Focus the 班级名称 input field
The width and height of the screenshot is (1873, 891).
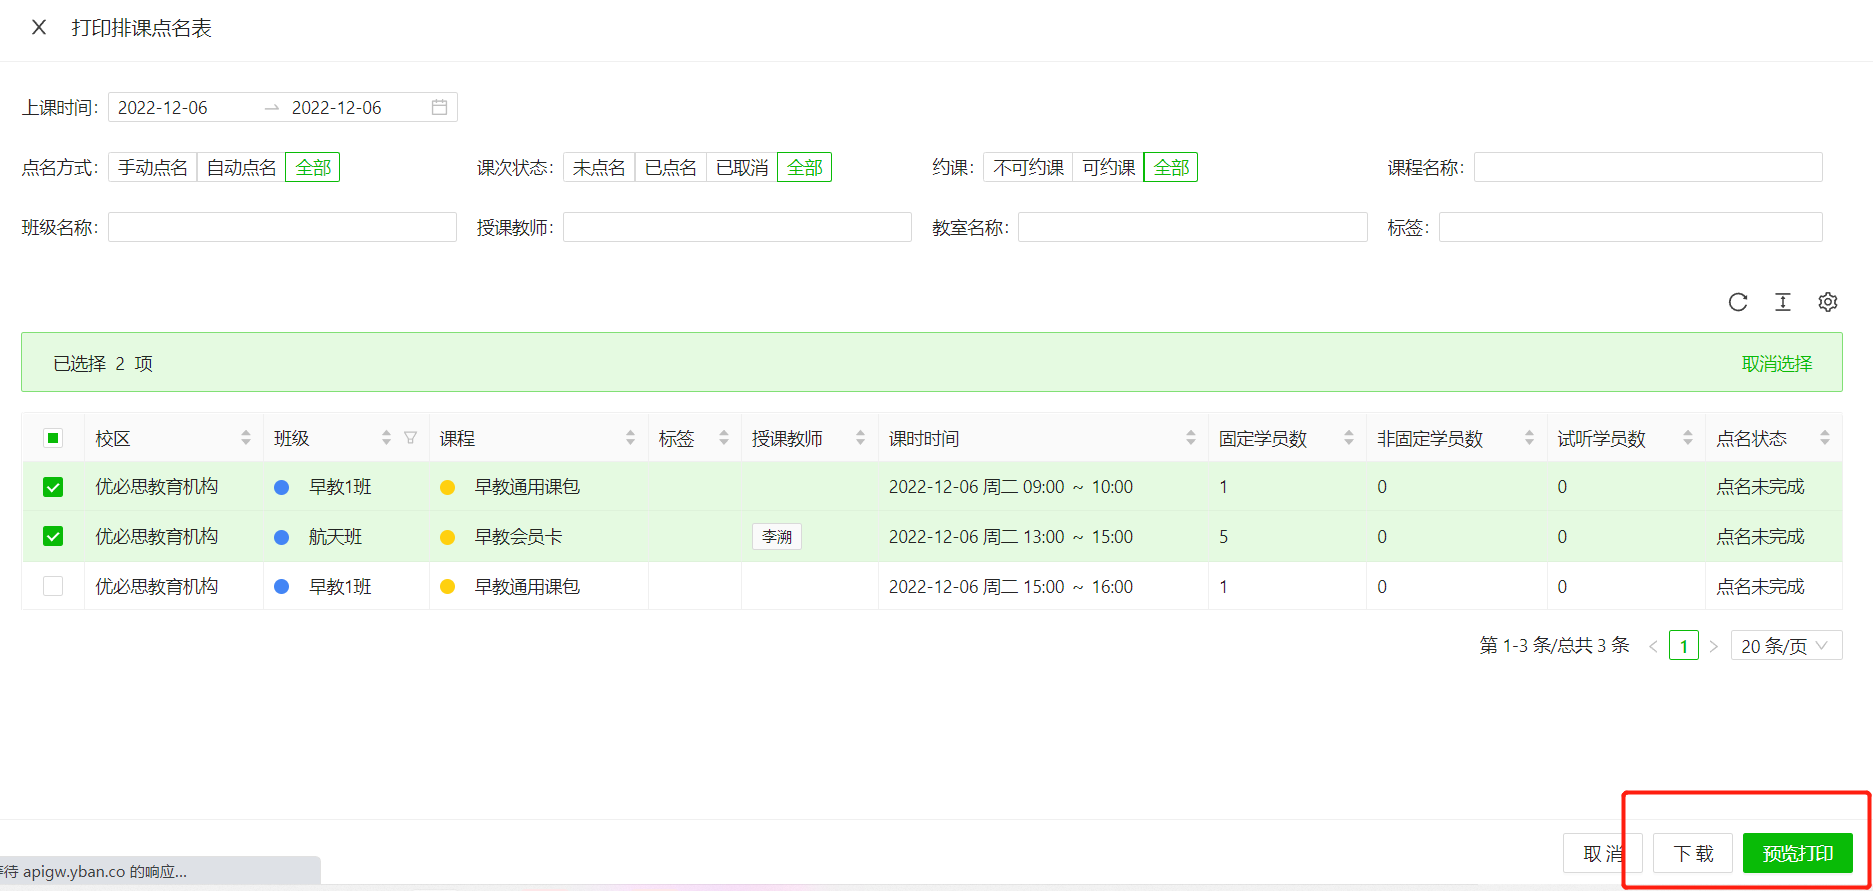tap(282, 227)
